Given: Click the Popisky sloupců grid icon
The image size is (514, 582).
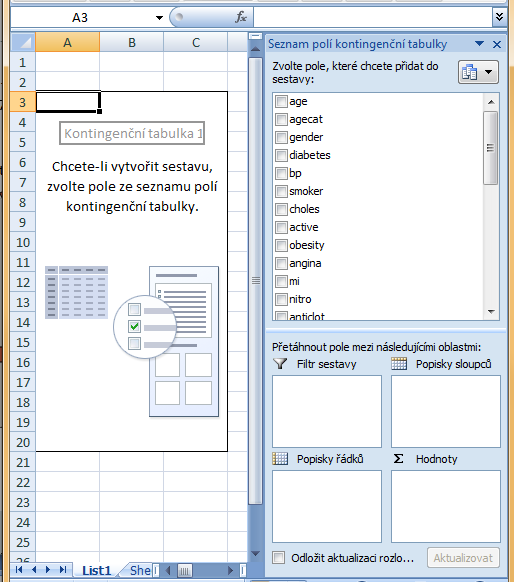Looking at the screenshot, I should 399,363.
